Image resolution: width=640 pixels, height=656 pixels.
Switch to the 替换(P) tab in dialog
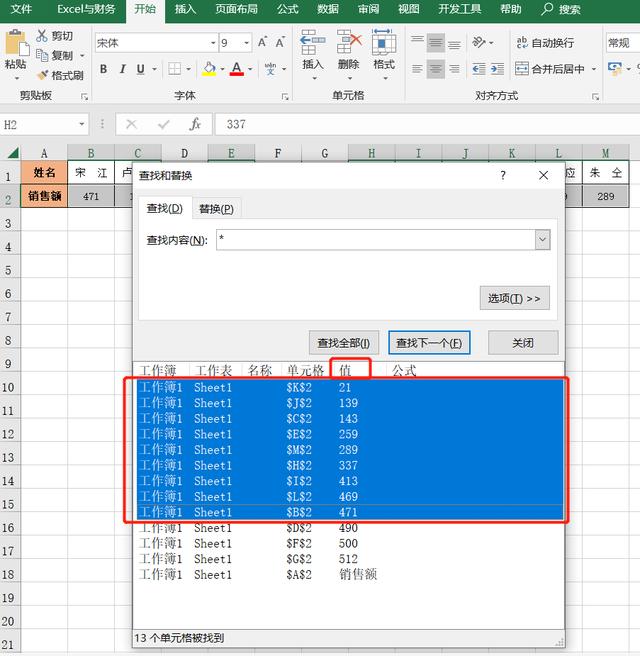(216, 208)
